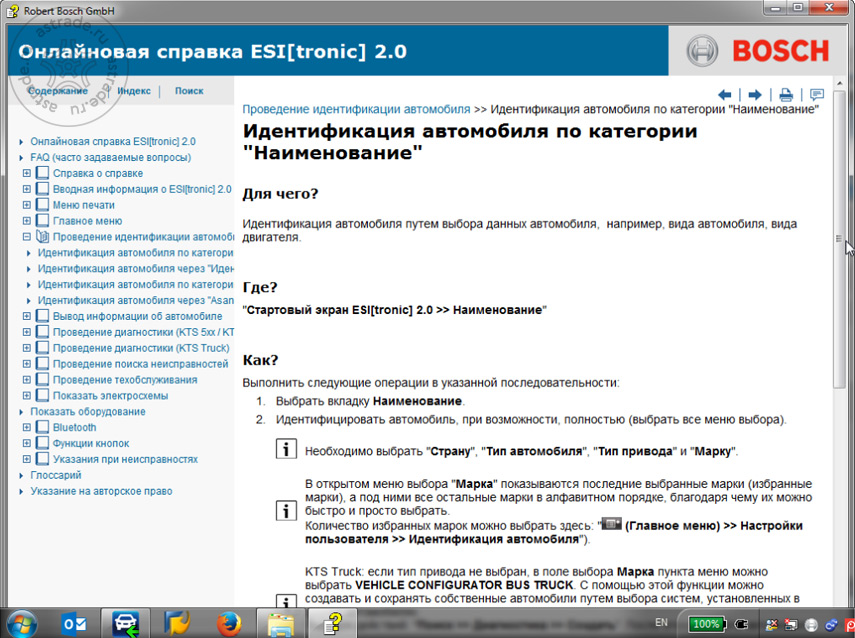Image resolution: width=855 pixels, height=638 pixels.
Task: Click book icon beside Справка о справке
Action: 42,173
